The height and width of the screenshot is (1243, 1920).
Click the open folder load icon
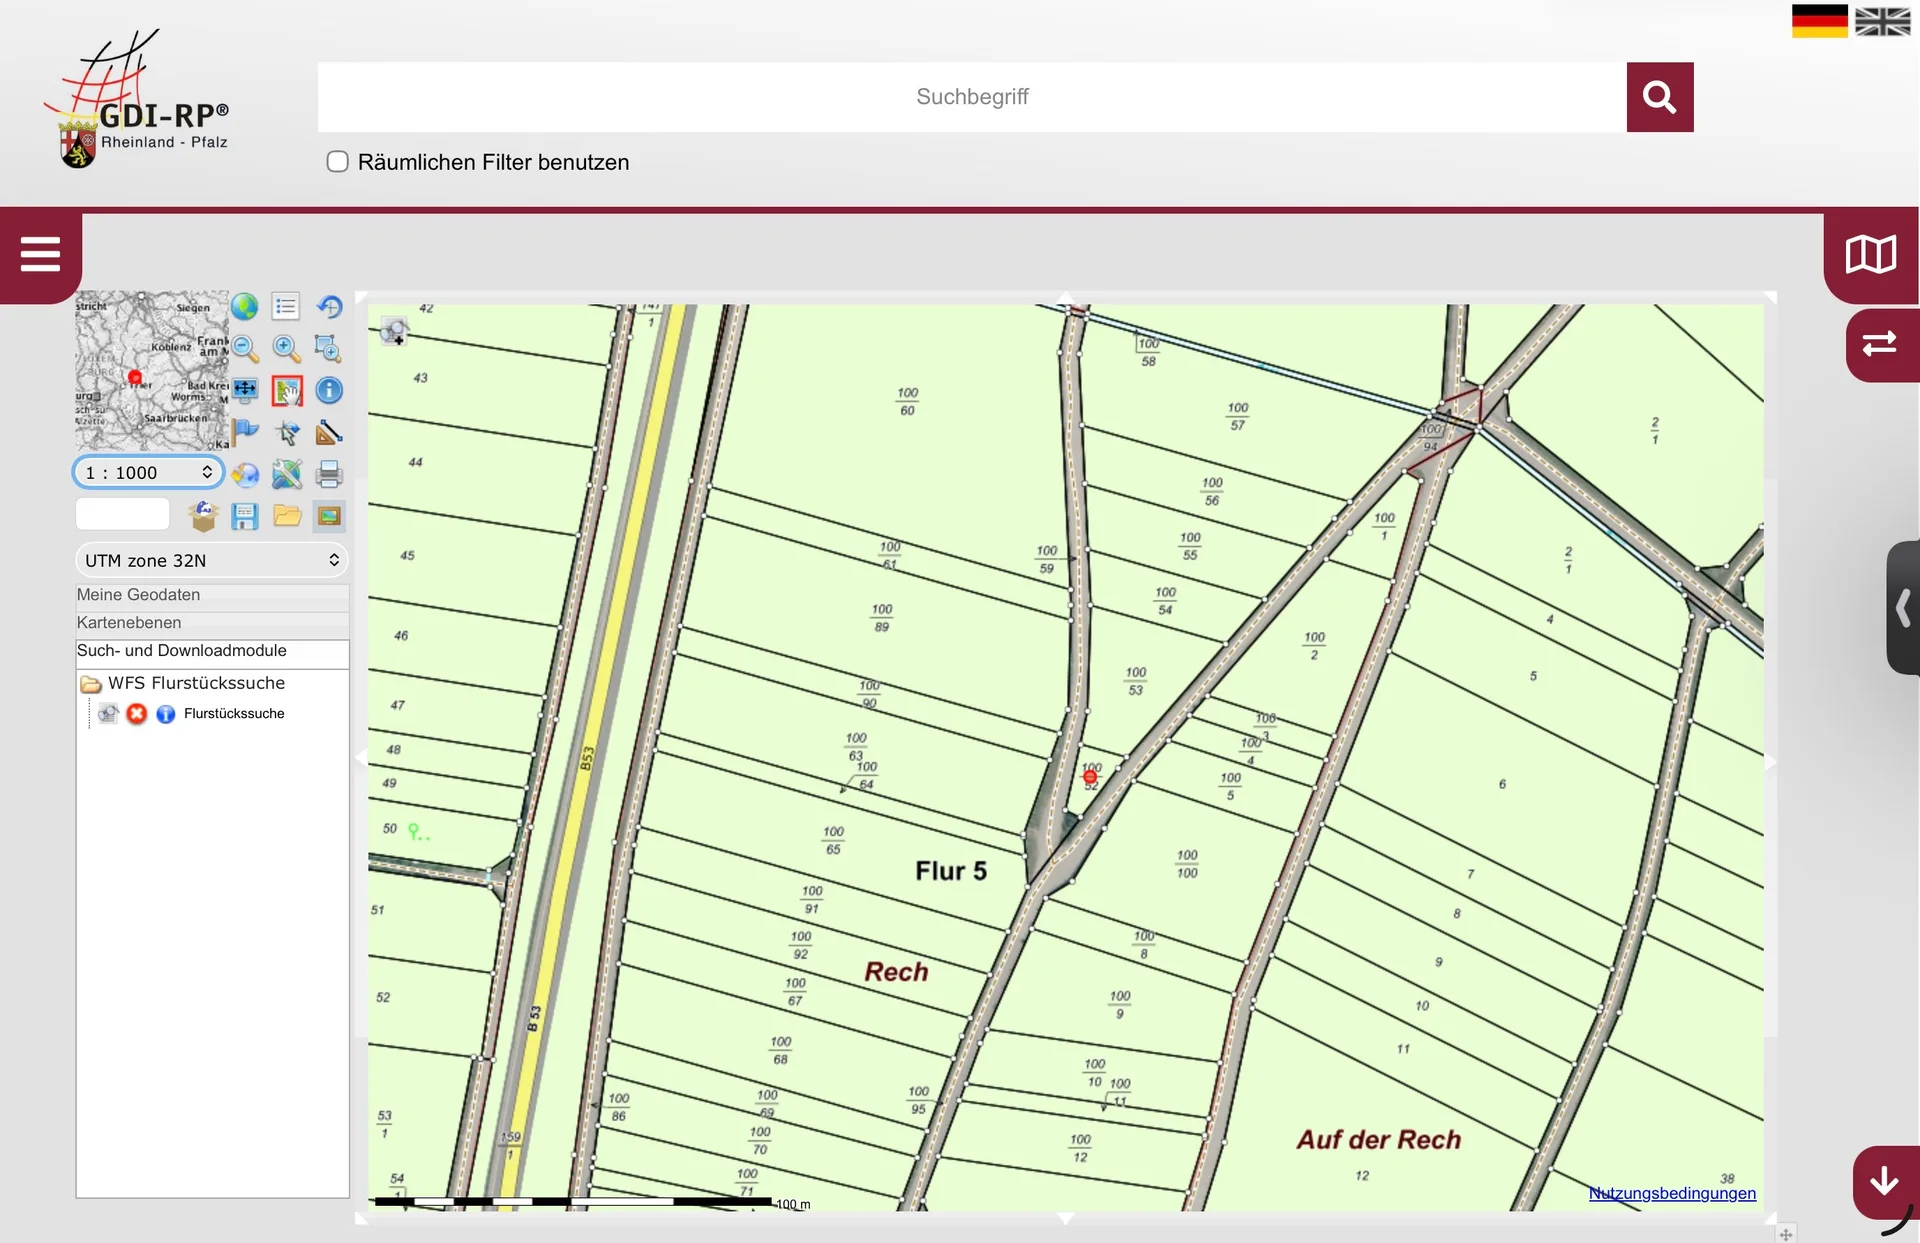(x=287, y=516)
